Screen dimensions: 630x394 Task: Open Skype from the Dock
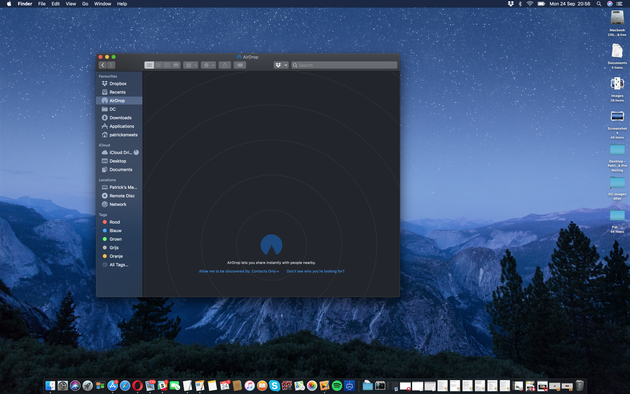click(274, 386)
